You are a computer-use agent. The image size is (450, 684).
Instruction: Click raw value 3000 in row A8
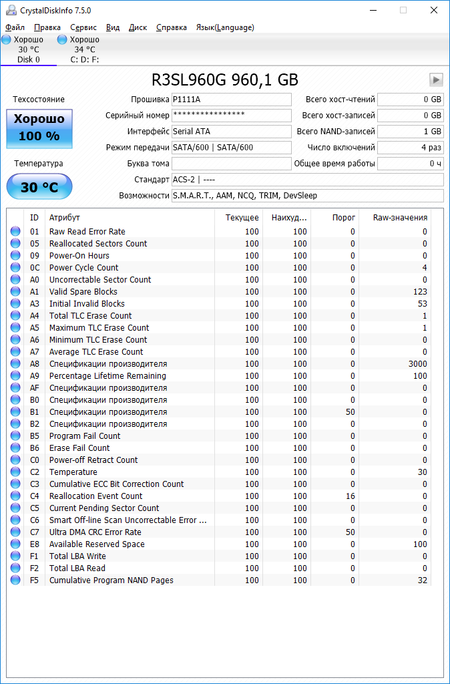point(418,364)
